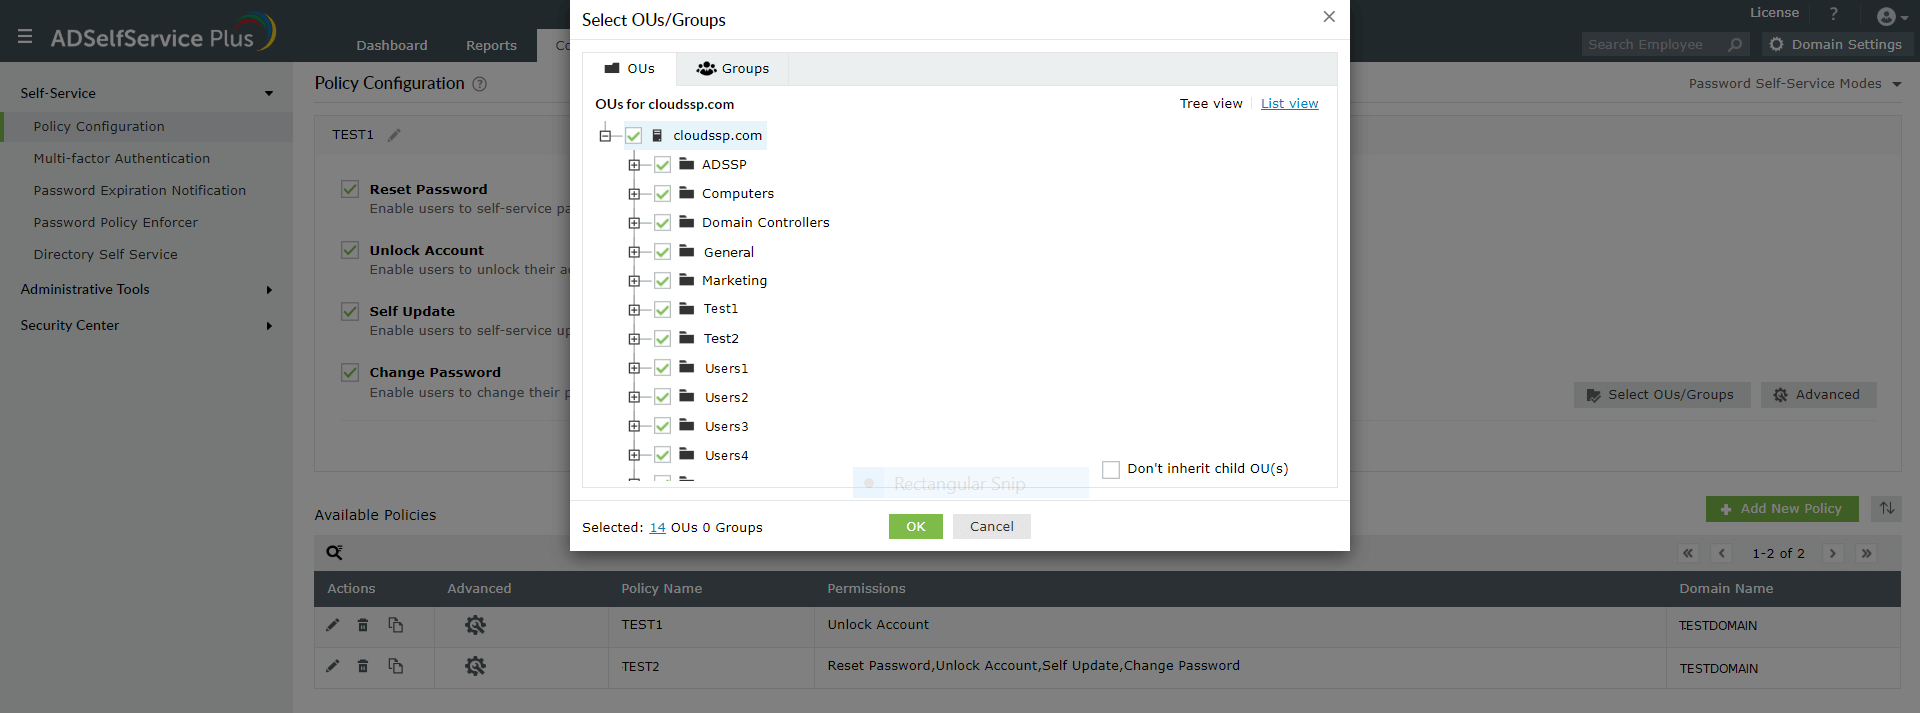1920x713 pixels.
Task: Focus the Search Employee field
Action: [x=1654, y=45]
